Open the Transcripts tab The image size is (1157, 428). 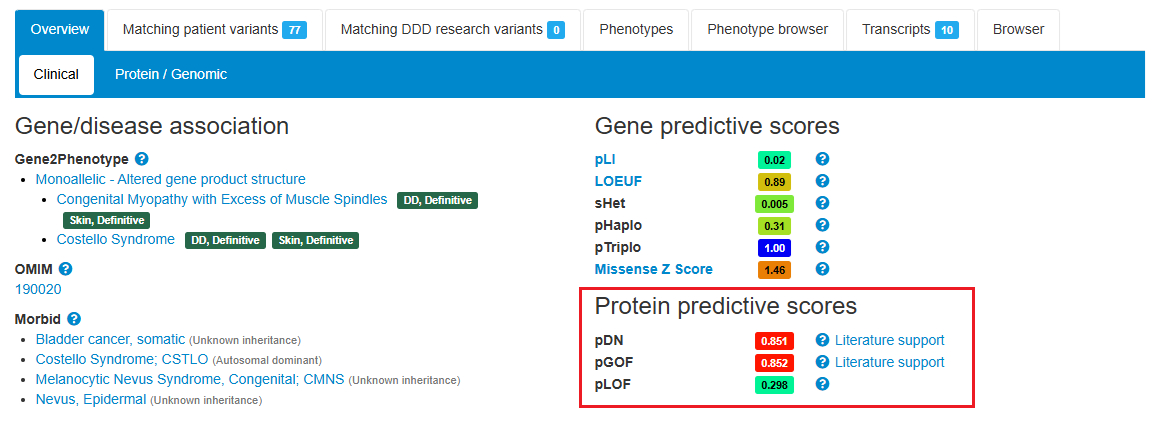(910, 29)
